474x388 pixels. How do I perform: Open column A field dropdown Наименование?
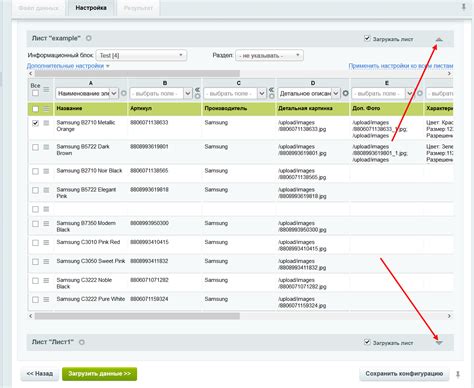87,93
